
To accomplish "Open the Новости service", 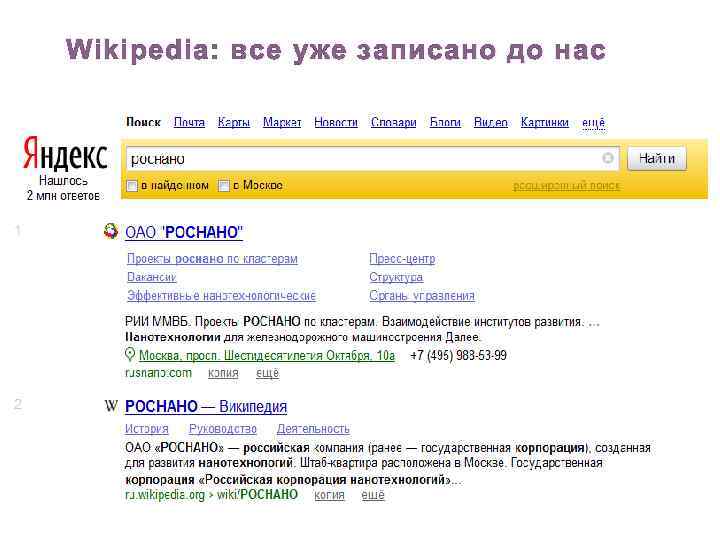I will [336, 123].
